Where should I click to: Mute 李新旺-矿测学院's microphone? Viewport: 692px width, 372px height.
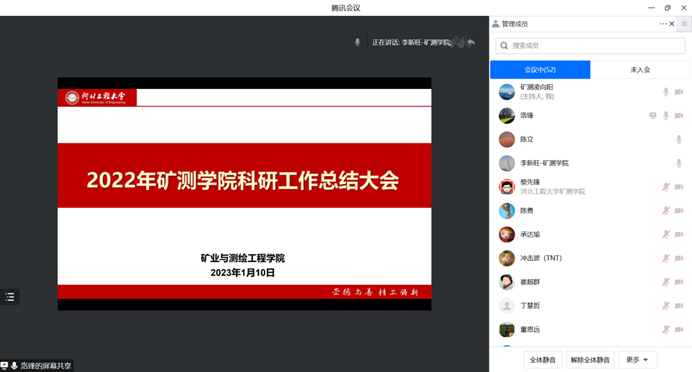click(x=679, y=163)
